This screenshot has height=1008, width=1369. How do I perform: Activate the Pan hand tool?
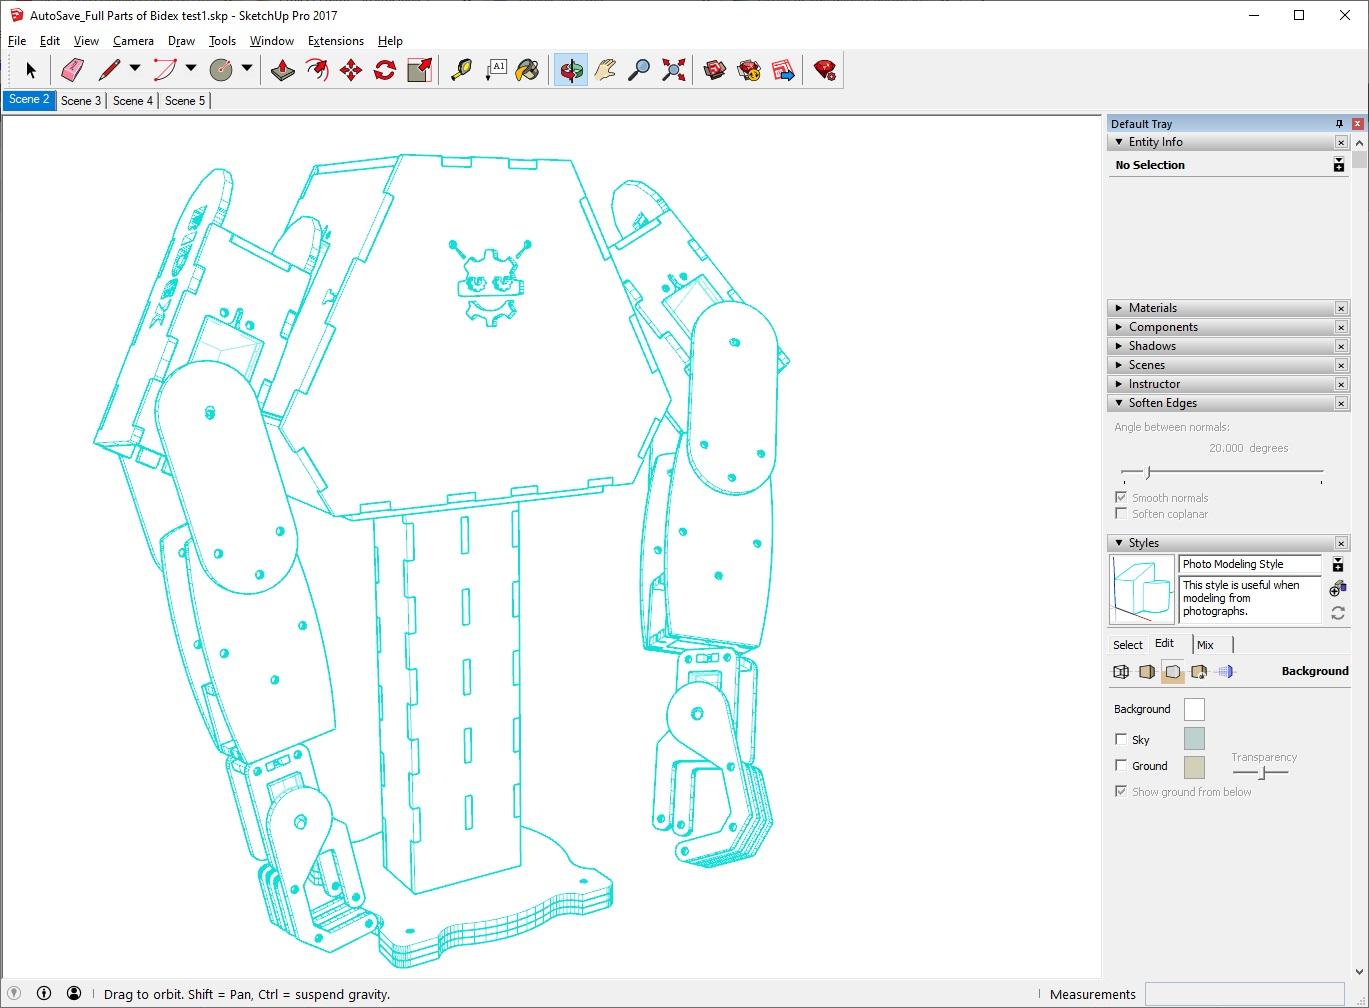[605, 70]
